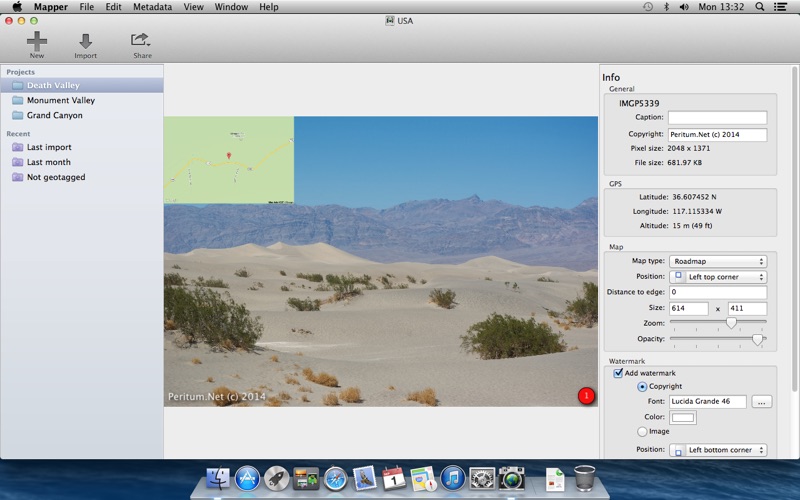This screenshot has width=800, height=500.
Task: Open System Preferences in the Dock
Action: [482, 479]
